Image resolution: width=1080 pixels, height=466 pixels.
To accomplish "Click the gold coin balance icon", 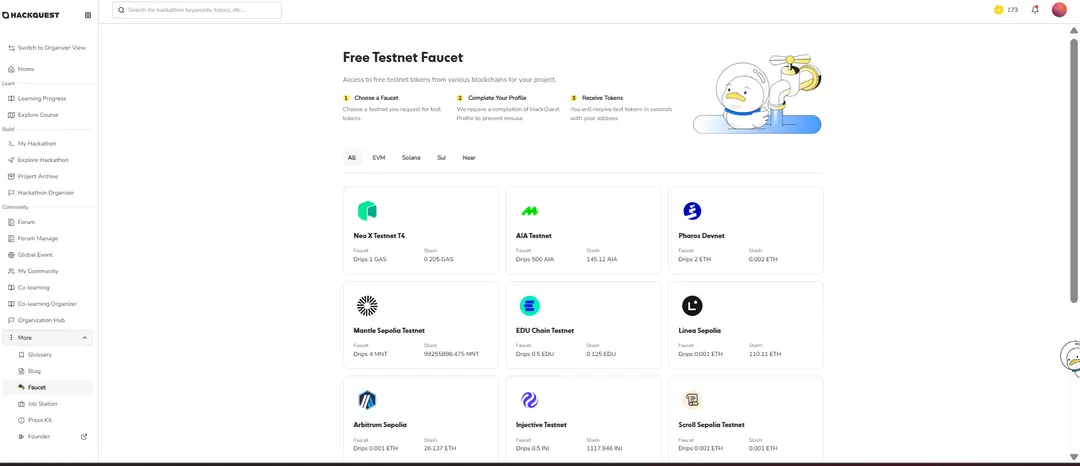I will click(998, 10).
